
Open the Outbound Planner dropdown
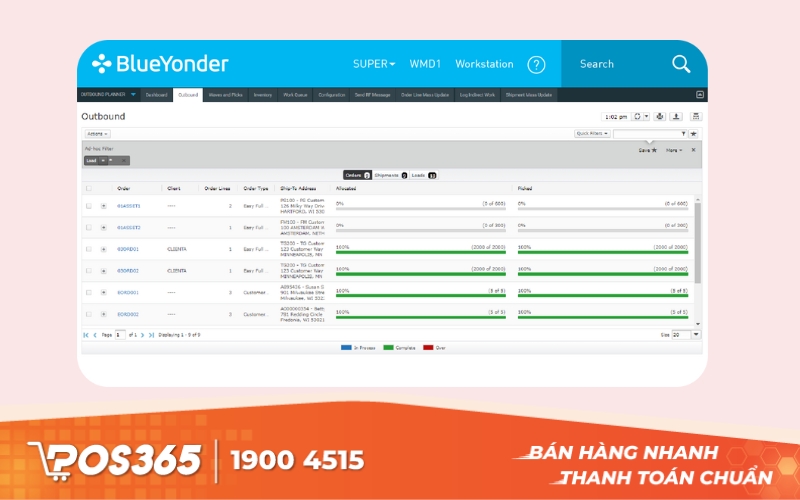pyautogui.click(x=108, y=94)
